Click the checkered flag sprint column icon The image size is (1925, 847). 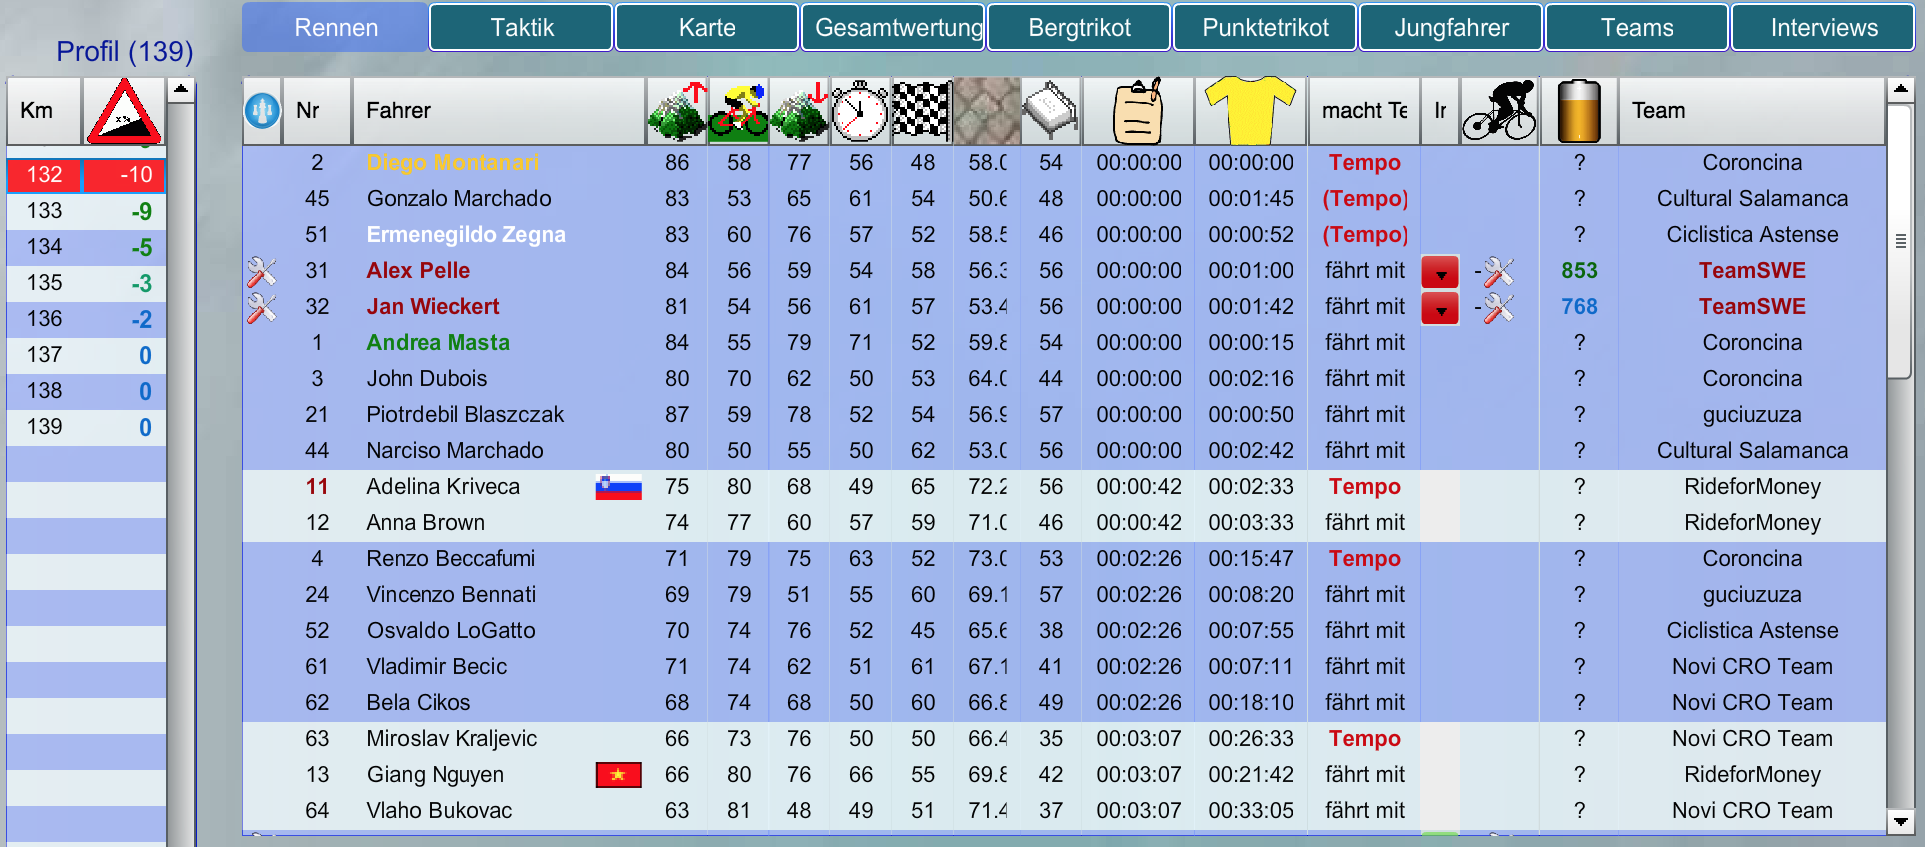coord(921,111)
